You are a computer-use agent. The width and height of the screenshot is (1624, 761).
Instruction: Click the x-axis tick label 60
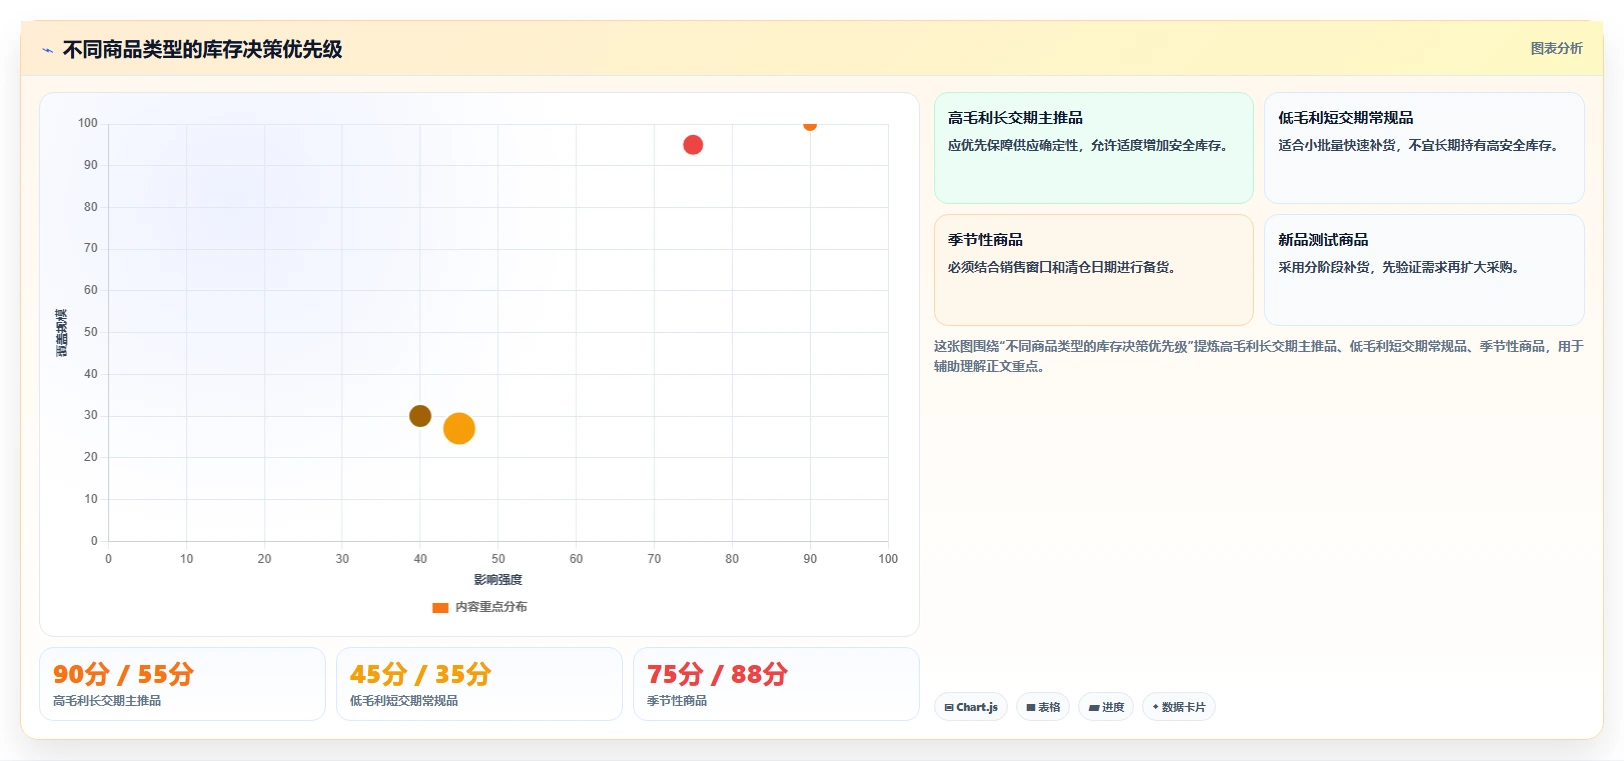coord(576,559)
